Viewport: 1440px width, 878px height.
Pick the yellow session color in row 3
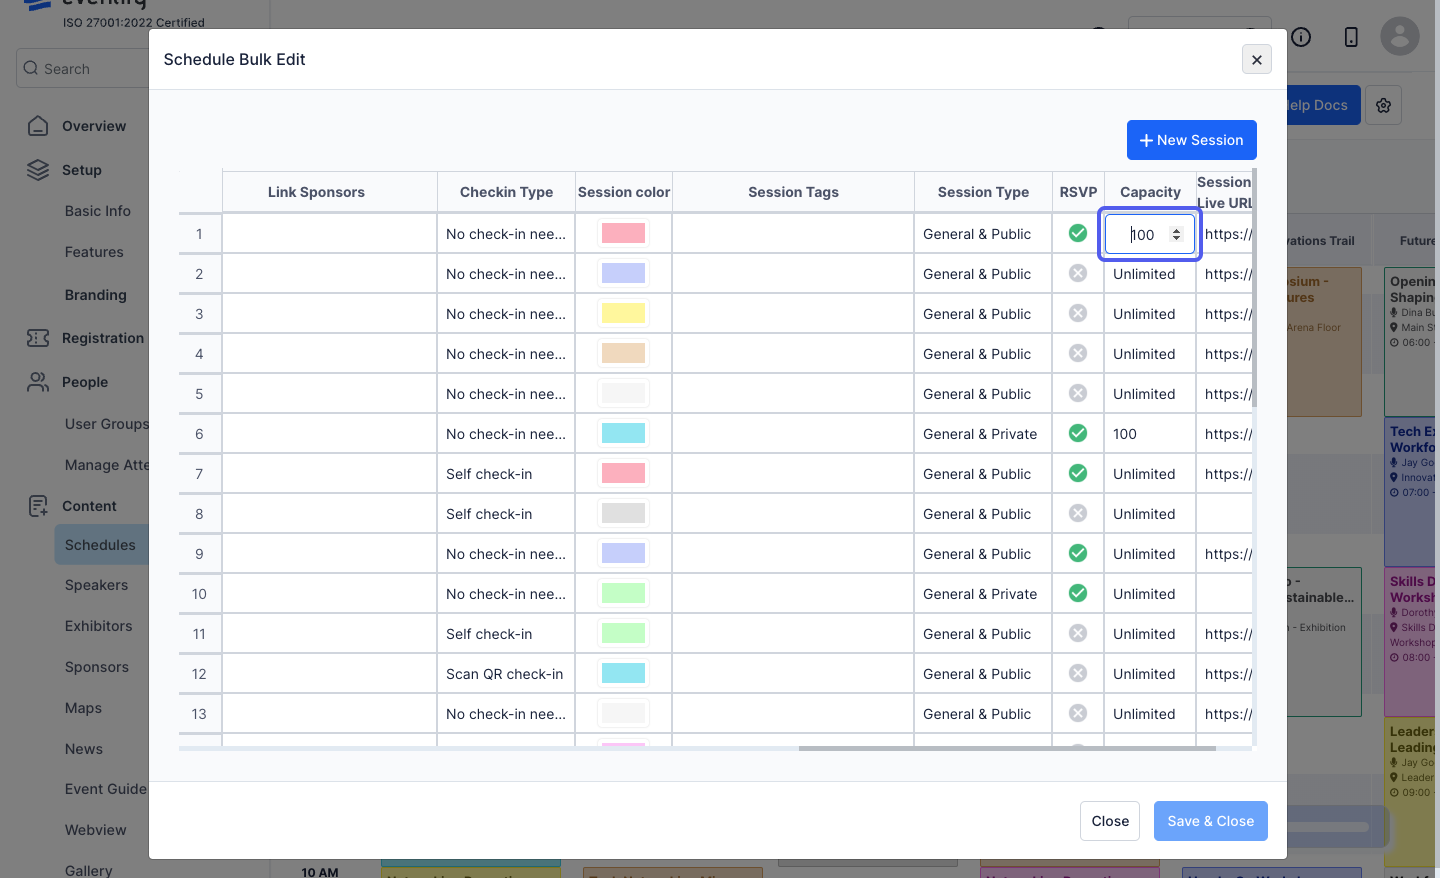tap(623, 313)
